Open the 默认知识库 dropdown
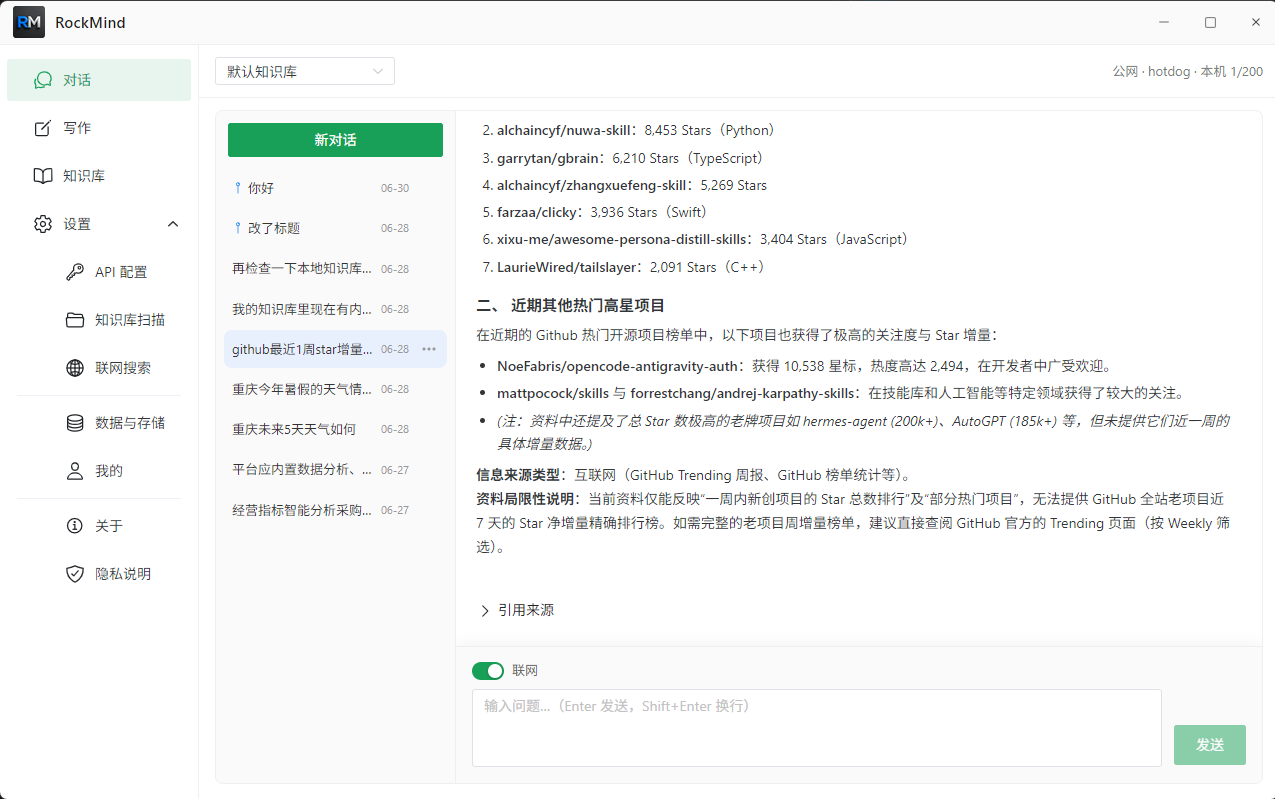1275x799 pixels. [305, 71]
